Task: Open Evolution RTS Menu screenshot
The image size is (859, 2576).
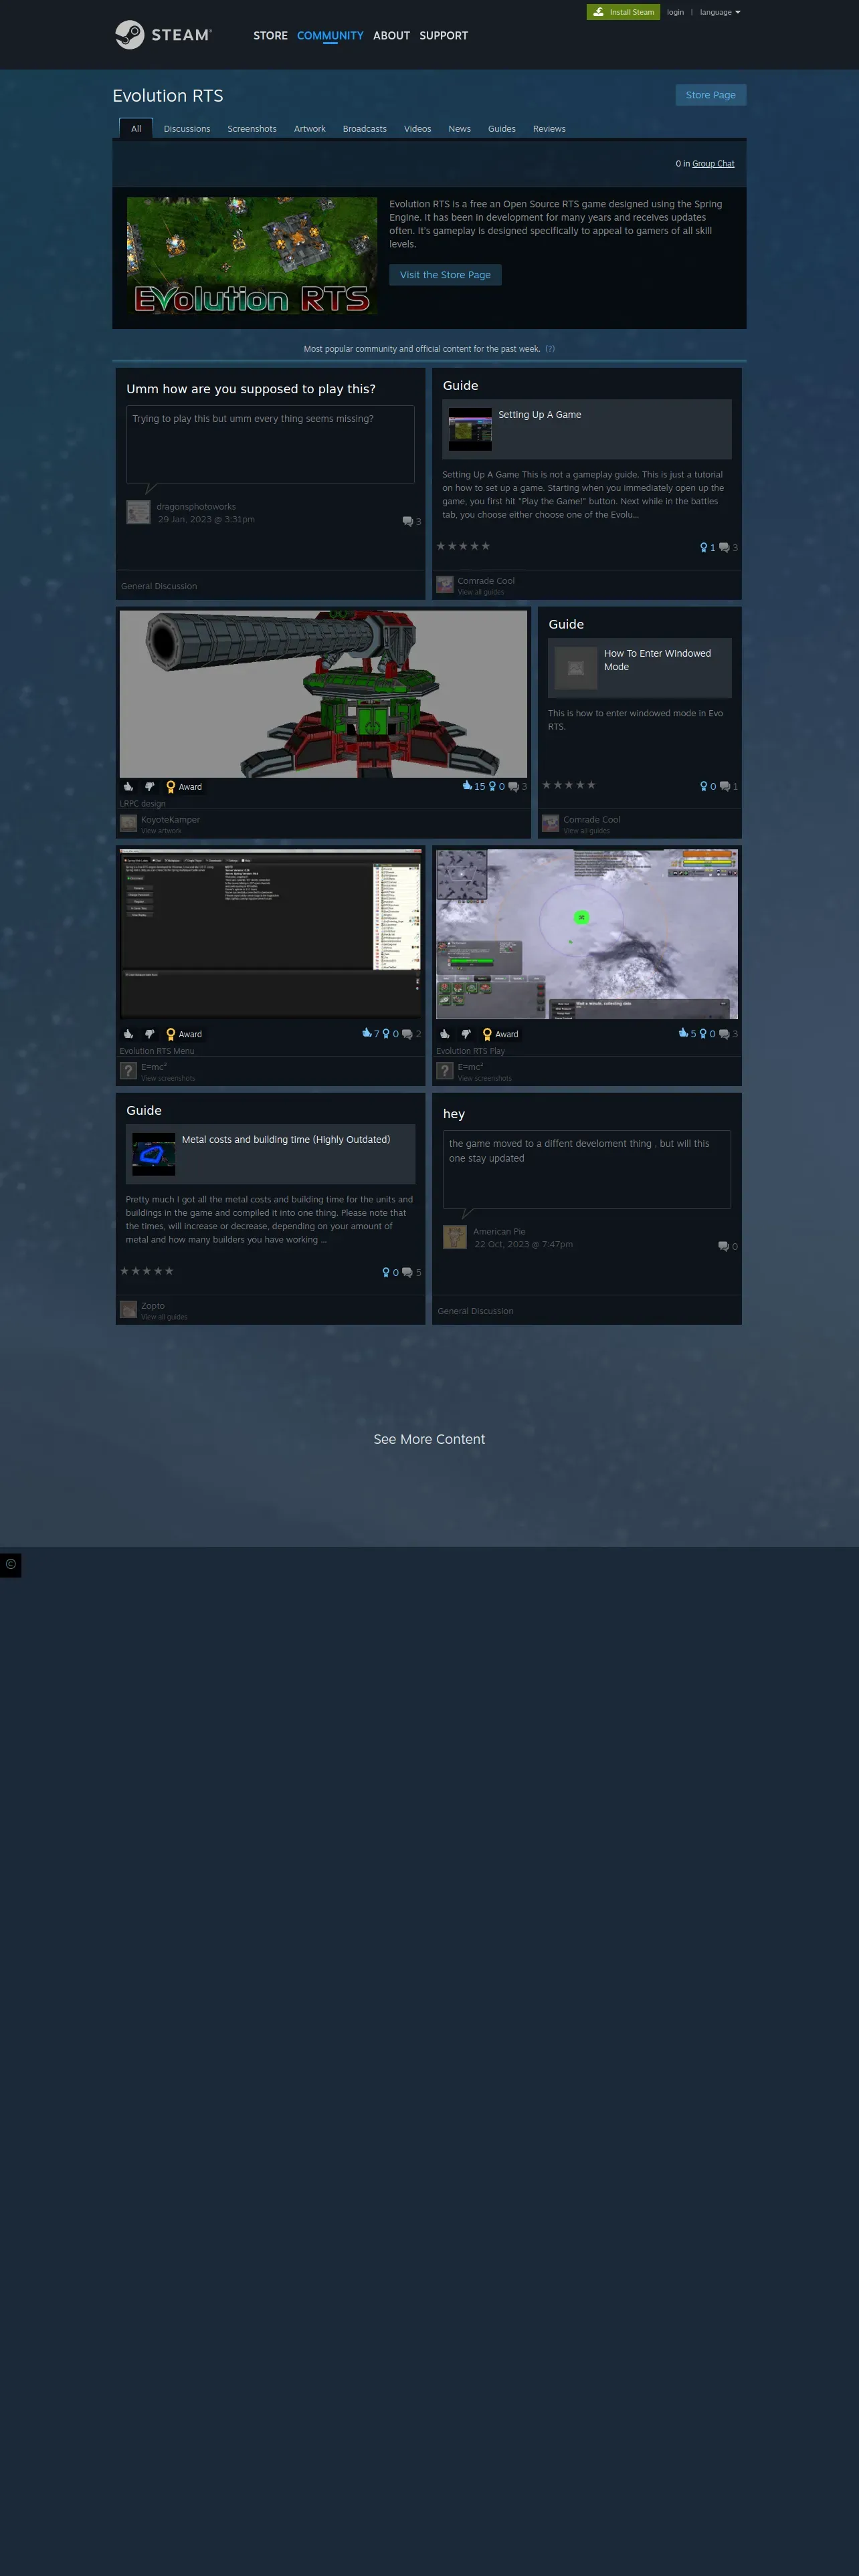Action: point(271,934)
